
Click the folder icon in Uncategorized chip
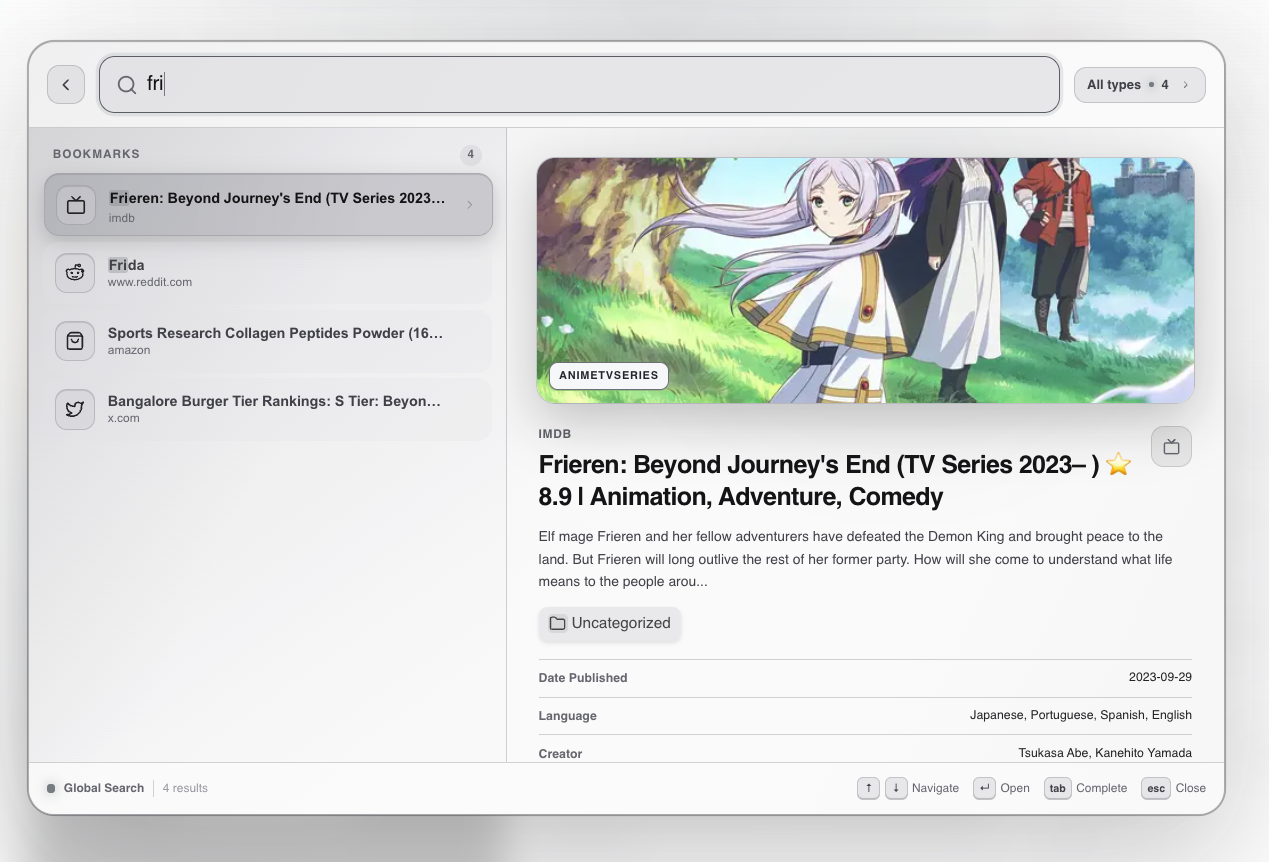pyautogui.click(x=558, y=623)
